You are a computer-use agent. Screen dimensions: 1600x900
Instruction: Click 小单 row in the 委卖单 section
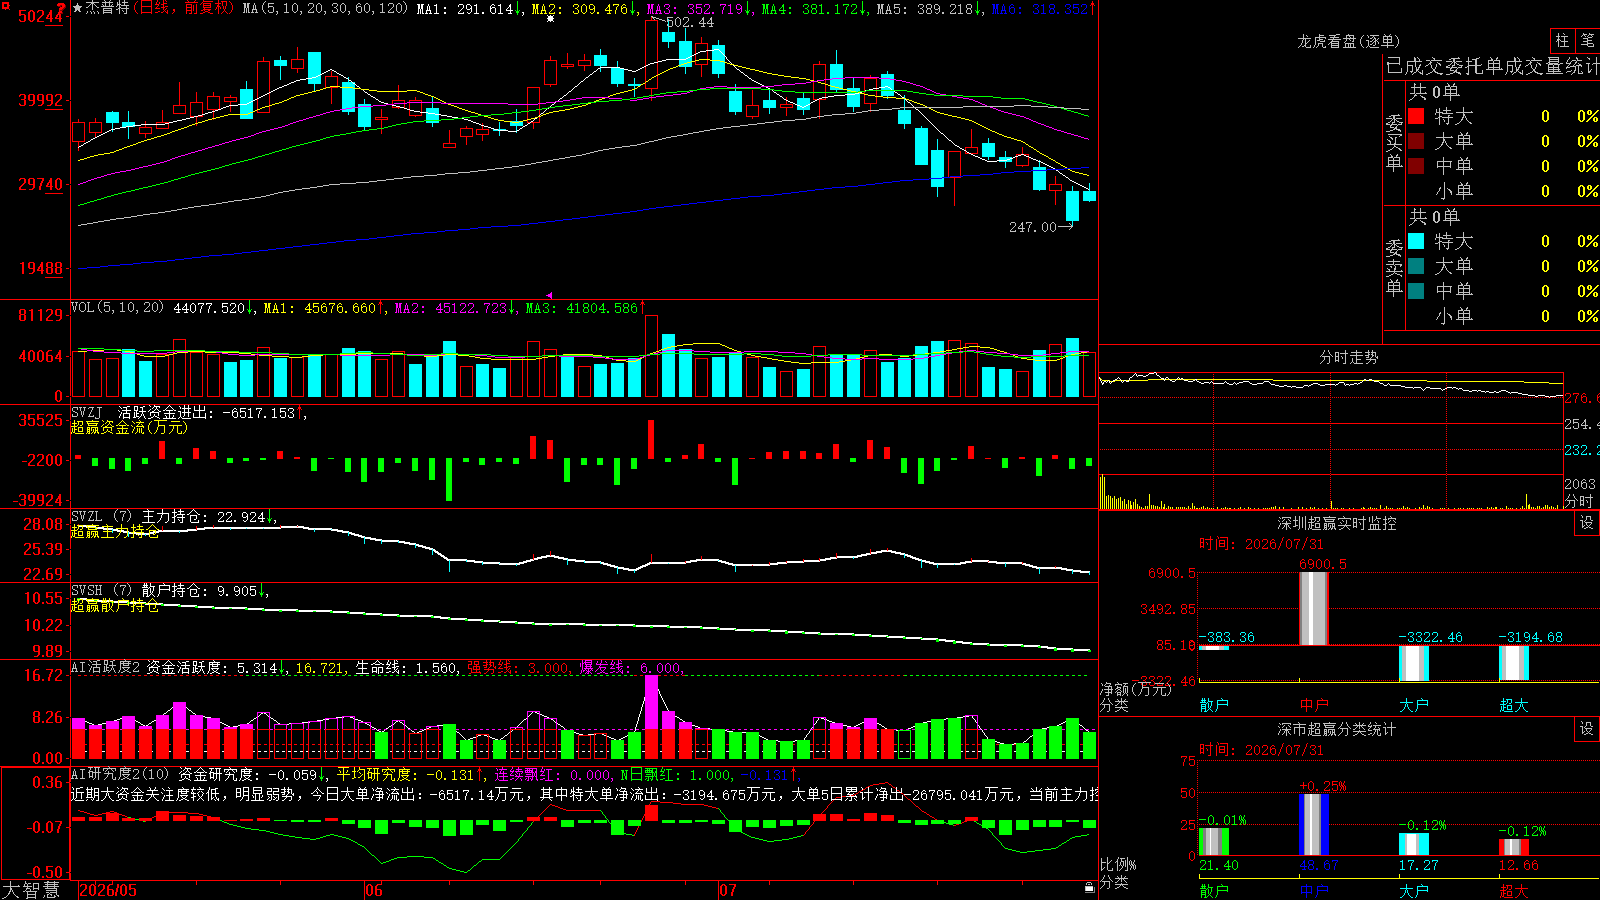pyautogui.click(x=1502, y=316)
